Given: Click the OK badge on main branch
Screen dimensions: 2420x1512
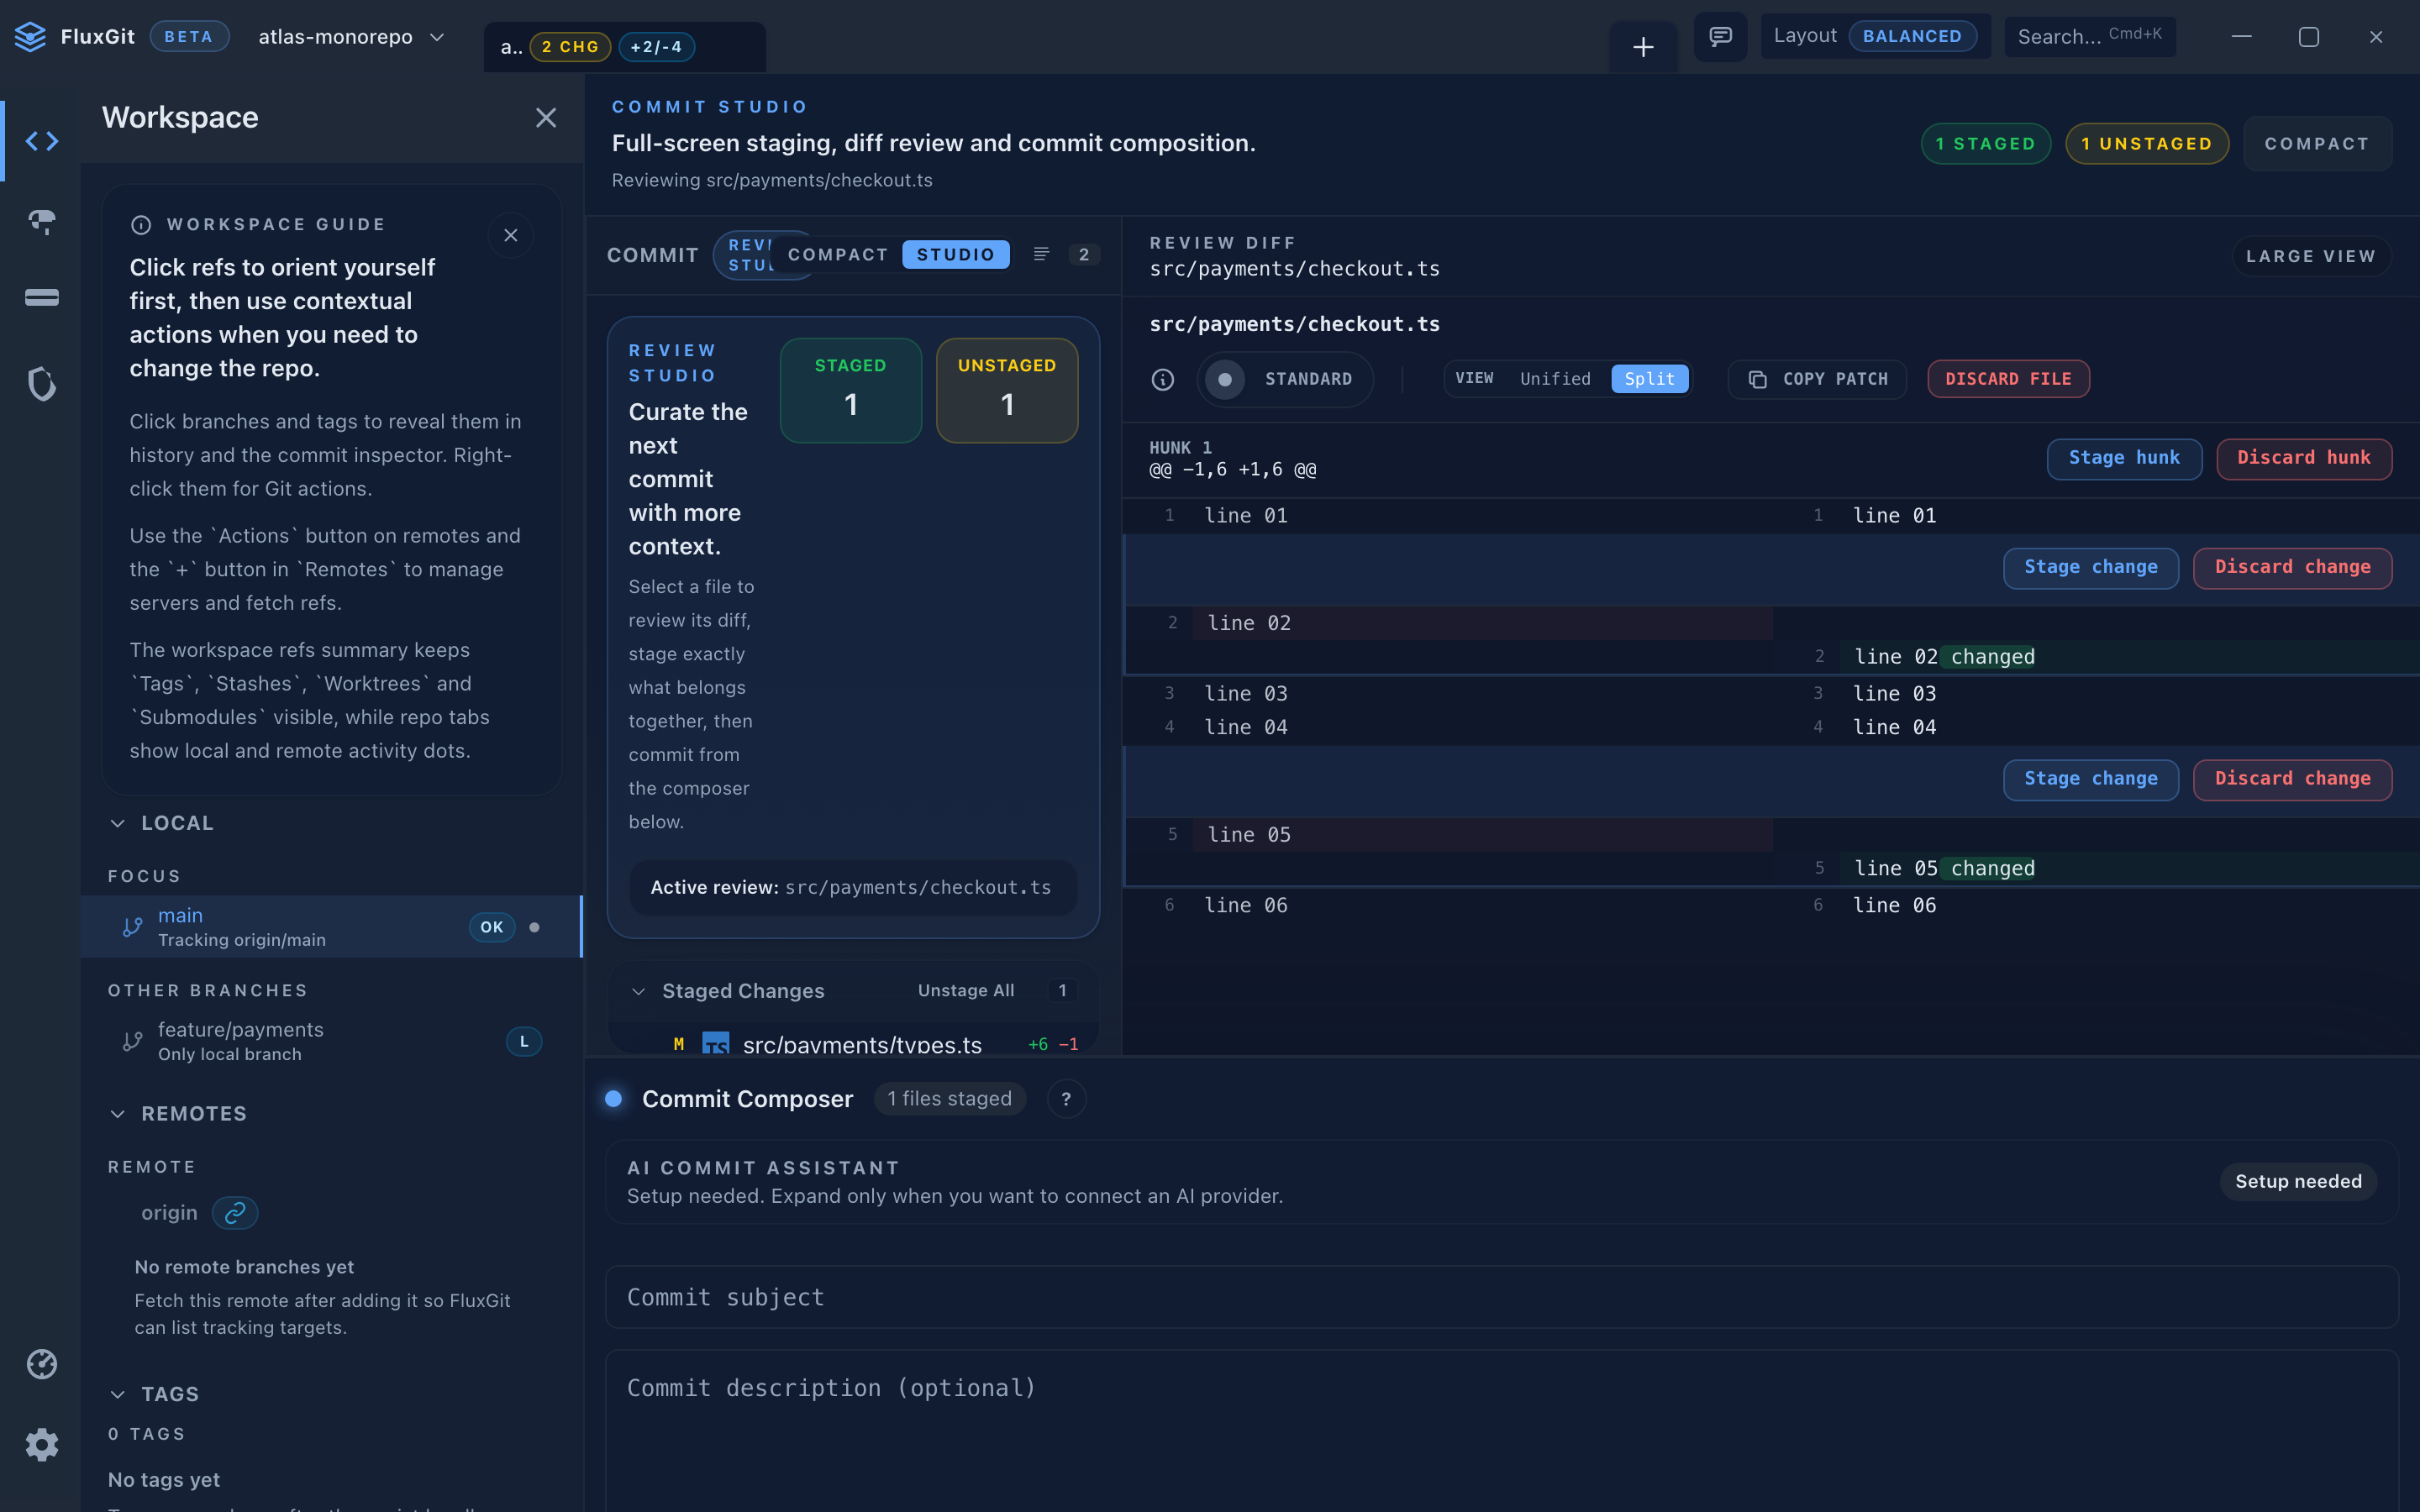Looking at the screenshot, I should tap(492, 927).
